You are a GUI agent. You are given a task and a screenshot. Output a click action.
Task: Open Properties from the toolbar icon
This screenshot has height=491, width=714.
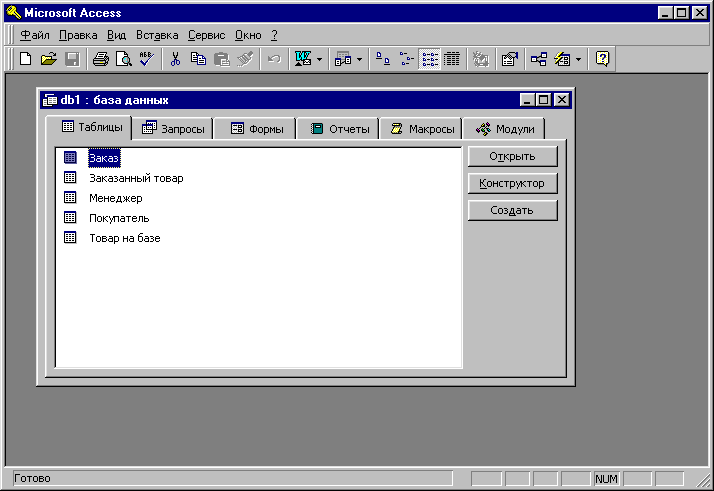coord(510,59)
